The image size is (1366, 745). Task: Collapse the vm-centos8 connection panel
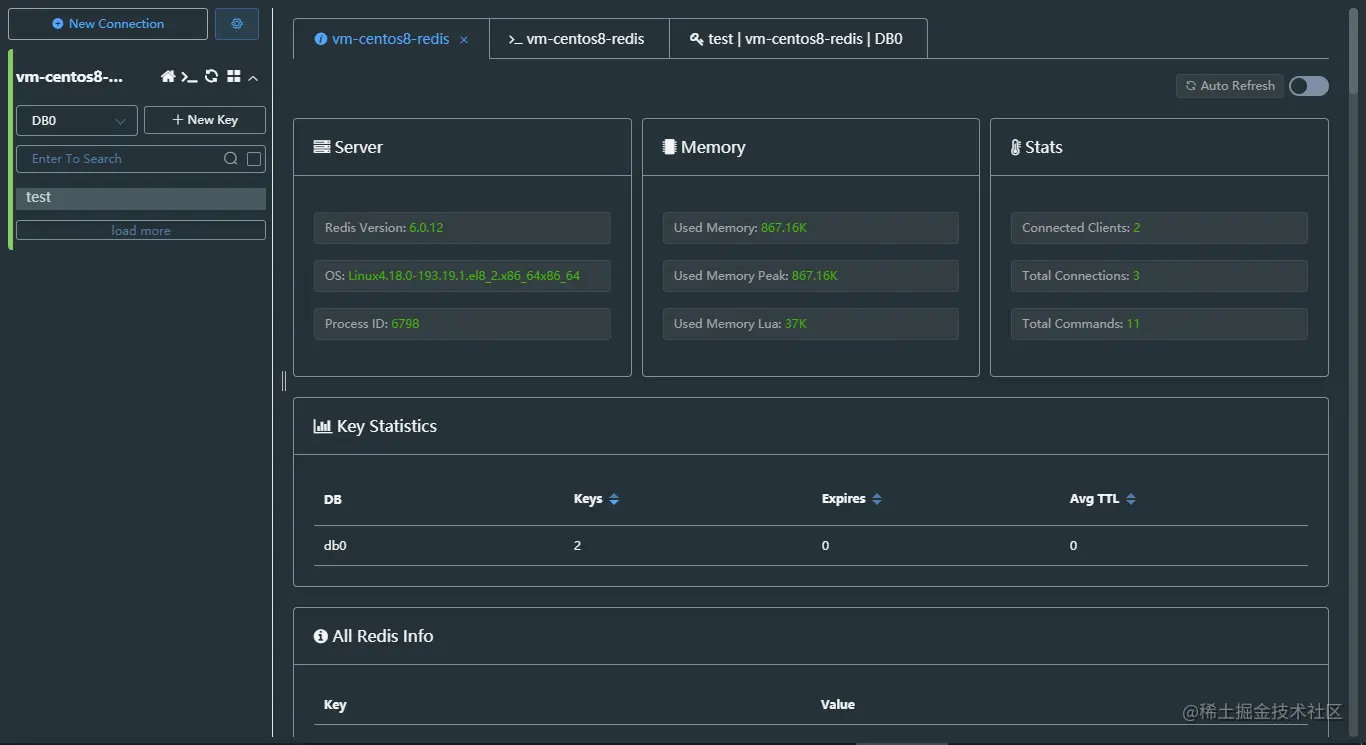pyautogui.click(x=253, y=78)
